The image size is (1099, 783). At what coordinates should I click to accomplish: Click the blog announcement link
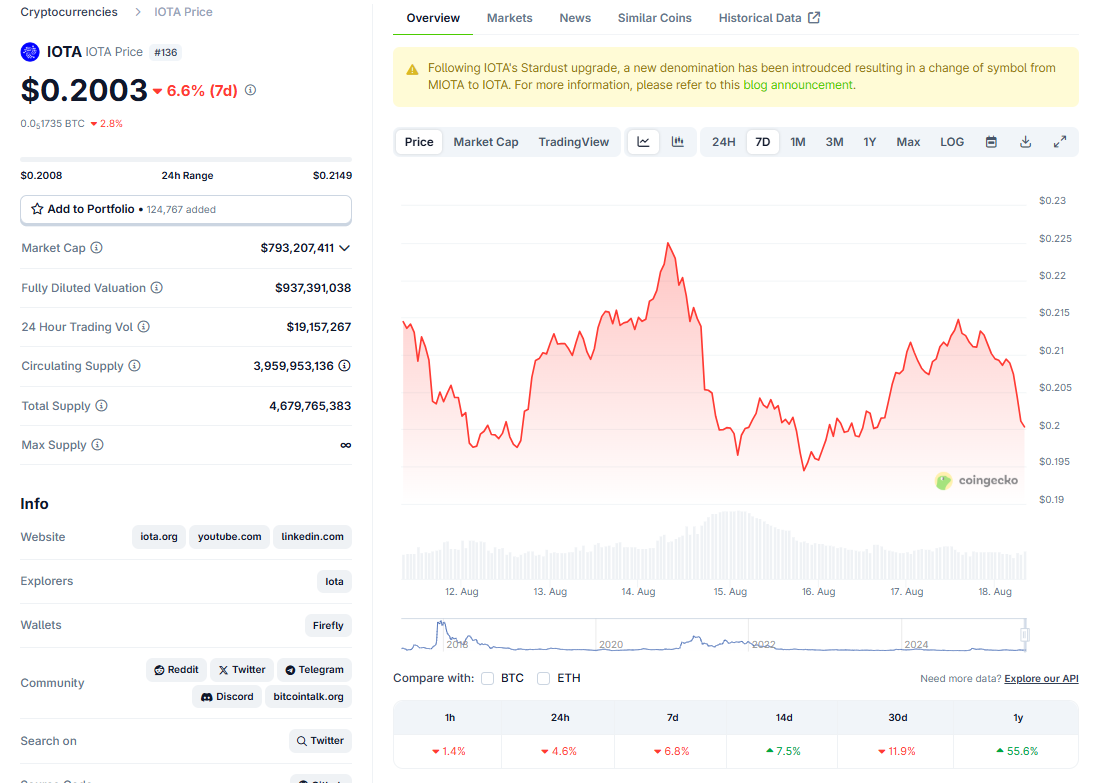pyautogui.click(x=798, y=85)
